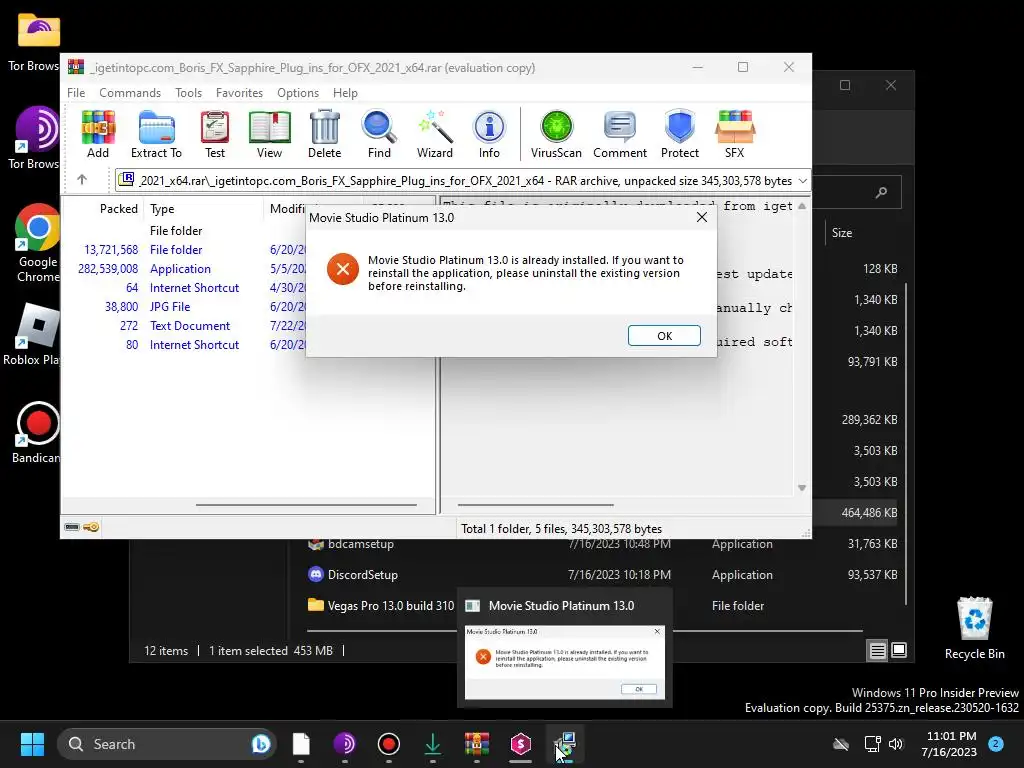Open the Commands menu
Image resolution: width=1024 pixels, height=768 pixels.
(x=130, y=93)
